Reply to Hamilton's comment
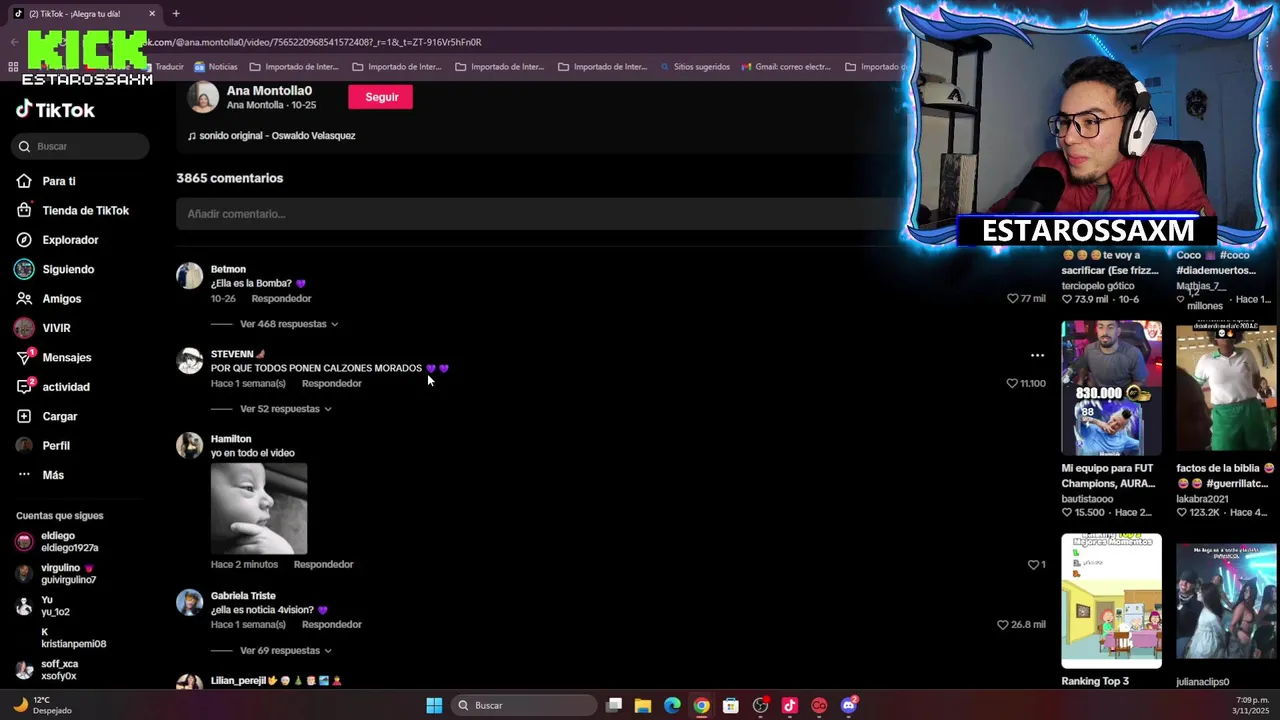This screenshot has width=1280, height=720. 323,564
